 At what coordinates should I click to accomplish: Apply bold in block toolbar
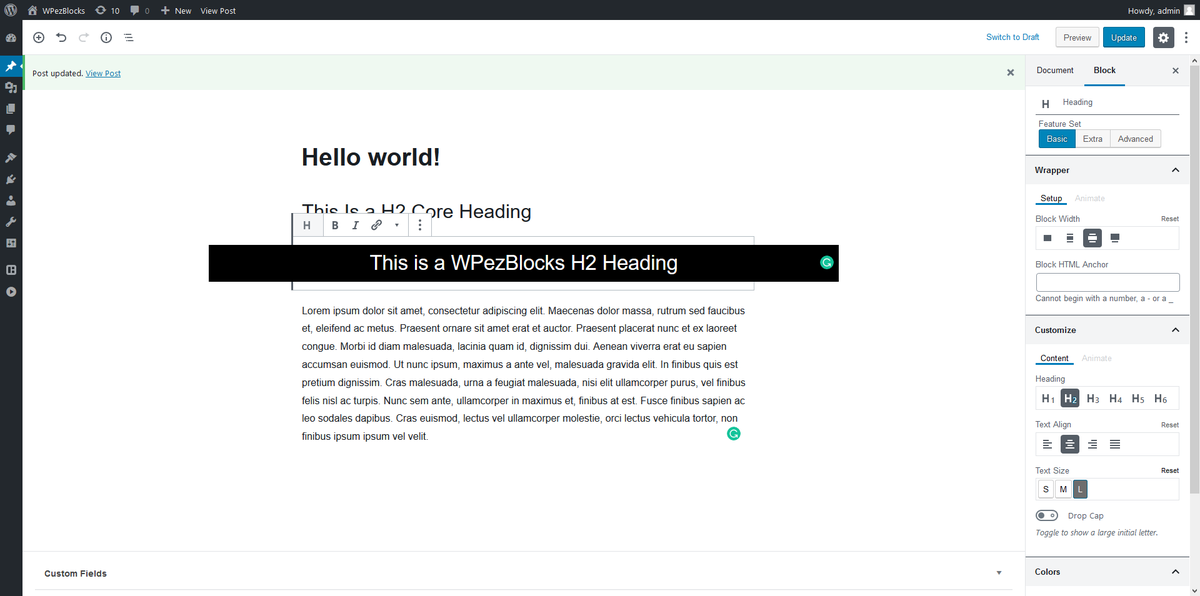pos(335,225)
